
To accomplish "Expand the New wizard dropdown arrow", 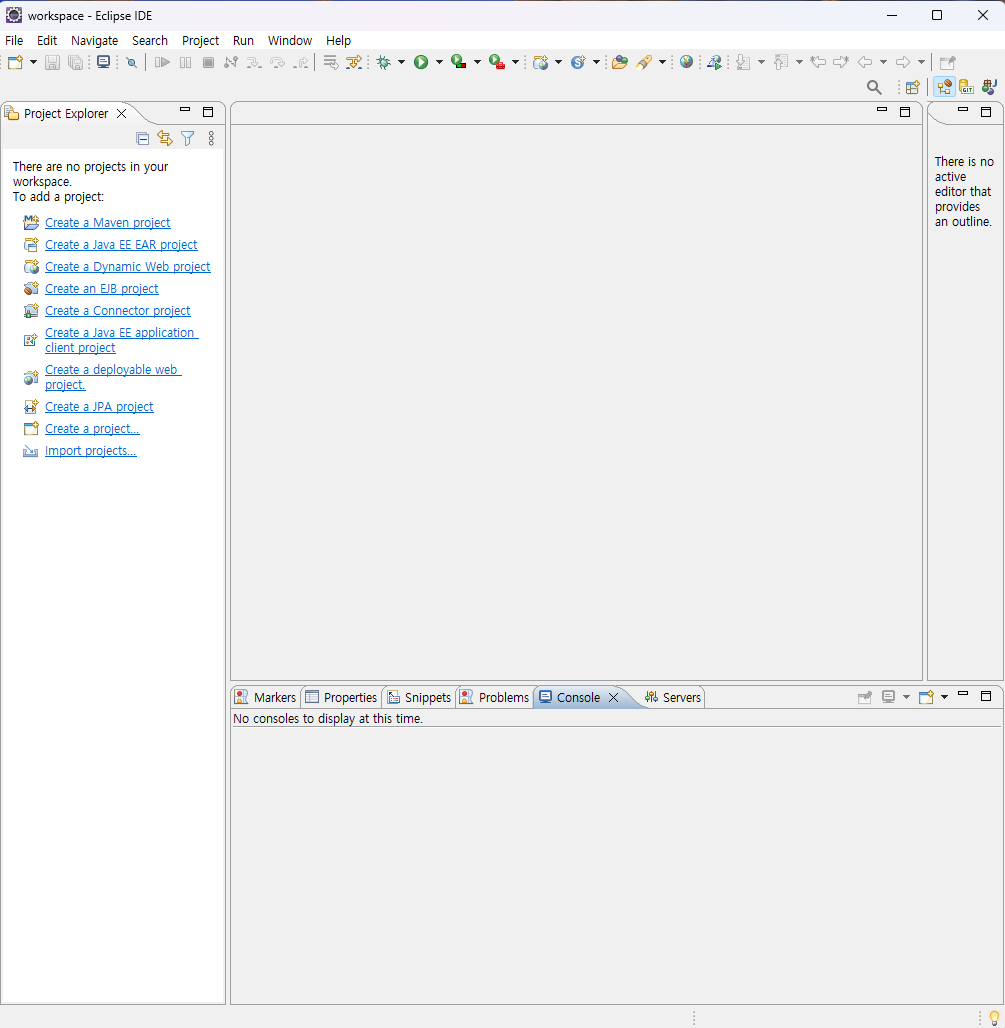I will 33,62.
